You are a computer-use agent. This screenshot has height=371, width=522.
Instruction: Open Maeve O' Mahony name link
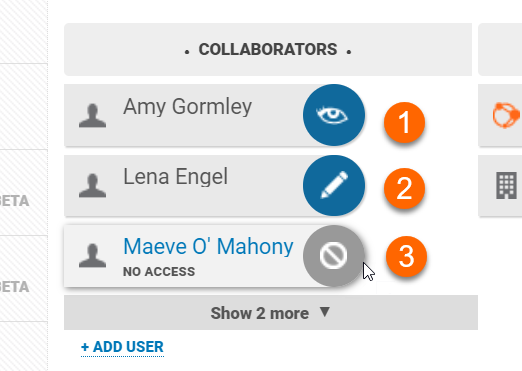[x=208, y=247]
